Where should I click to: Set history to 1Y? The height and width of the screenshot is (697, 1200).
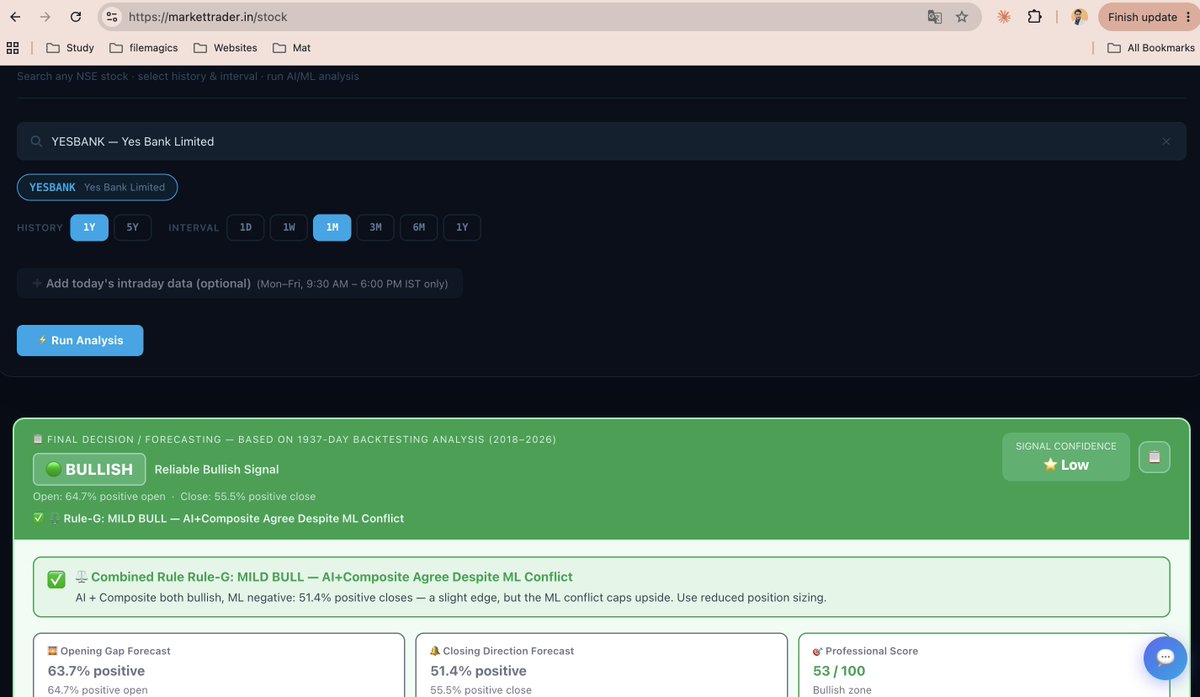click(x=89, y=227)
